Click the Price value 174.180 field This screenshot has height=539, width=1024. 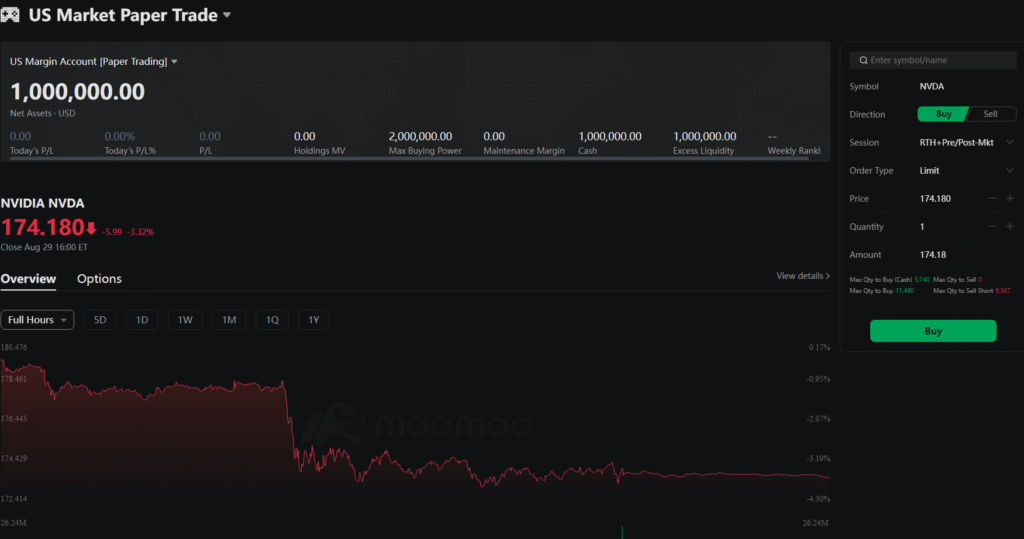(935, 199)
